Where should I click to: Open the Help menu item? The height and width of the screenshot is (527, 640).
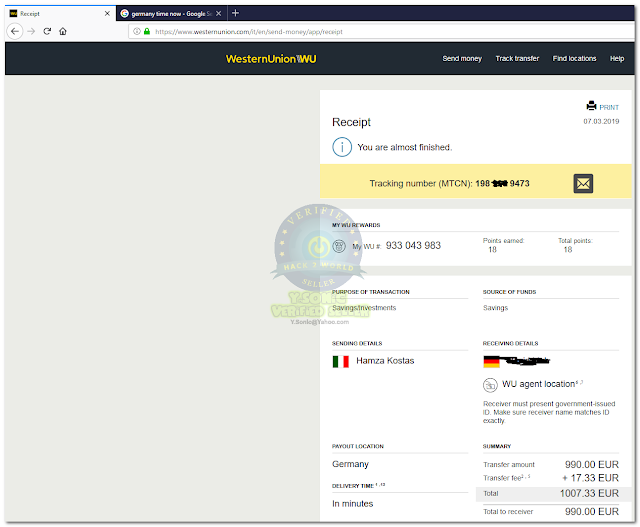click(617, 59)
